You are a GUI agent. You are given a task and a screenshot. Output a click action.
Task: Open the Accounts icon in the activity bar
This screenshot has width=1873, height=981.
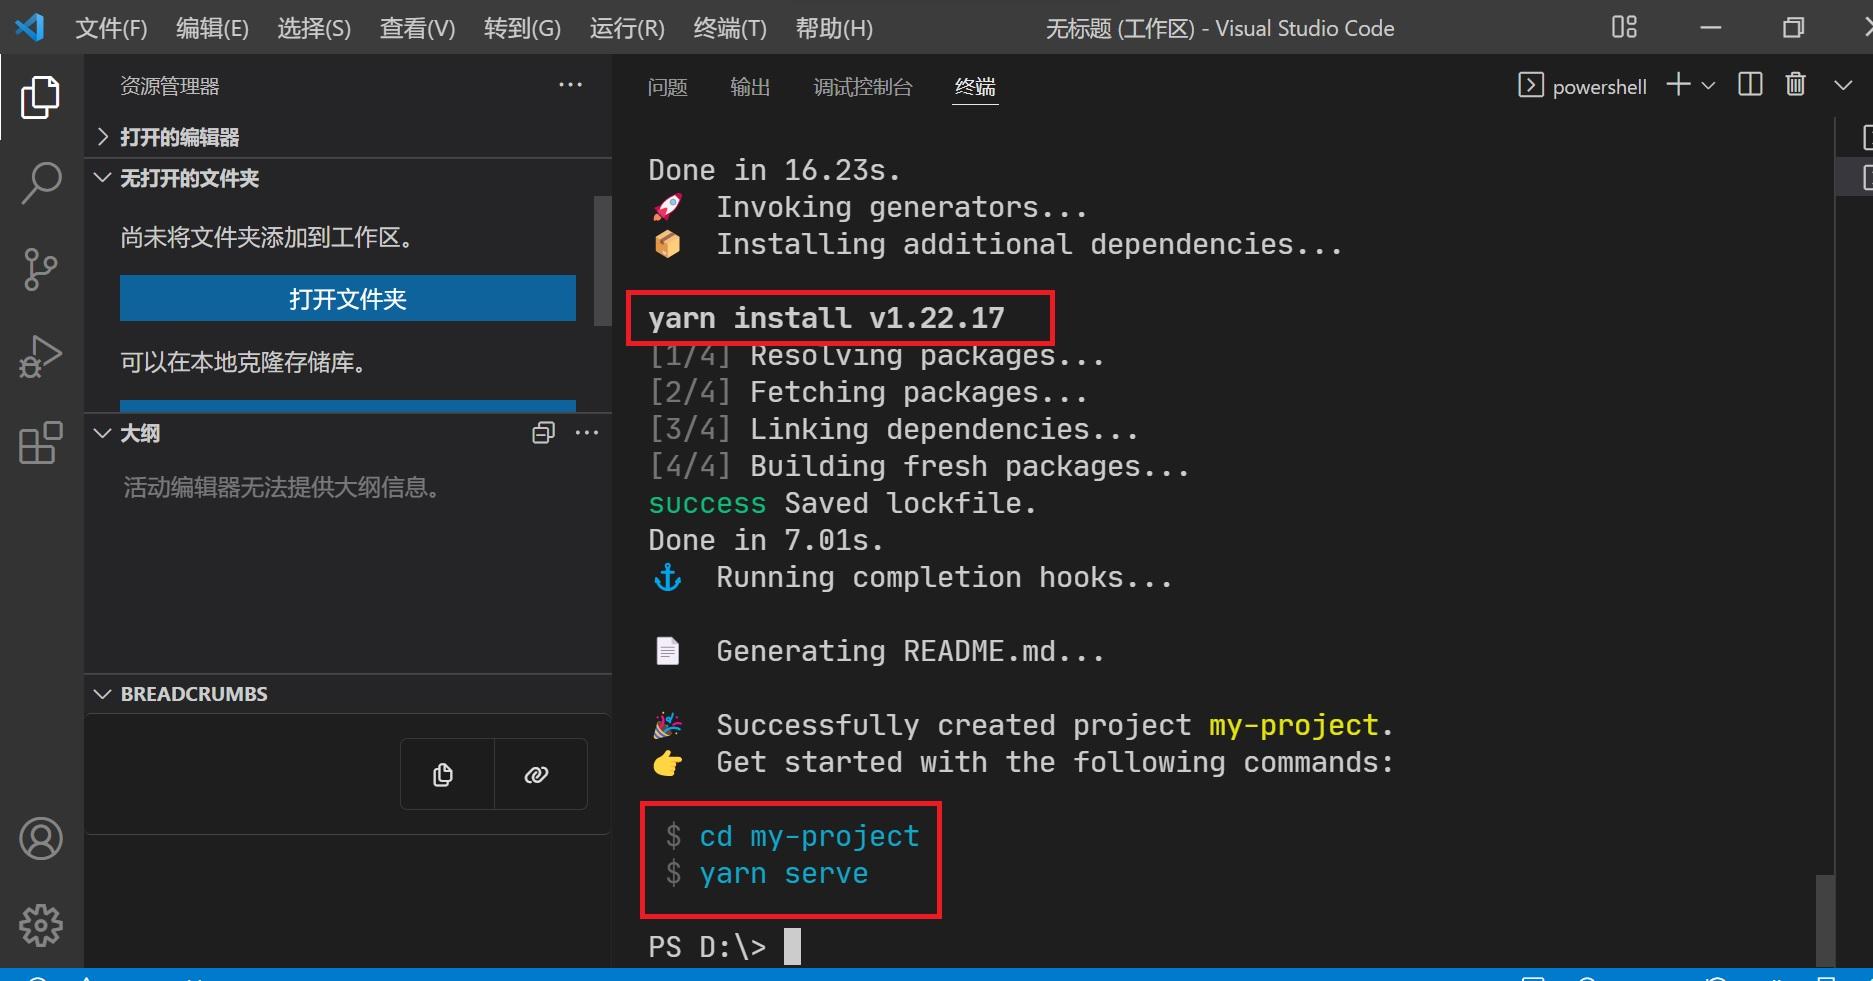[40, 839]
